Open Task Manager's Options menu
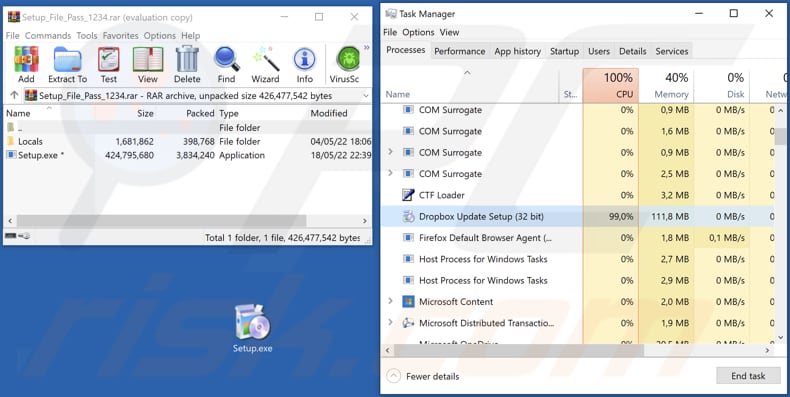The width and height of the screenshot is (790, 397). click(418, 32)
